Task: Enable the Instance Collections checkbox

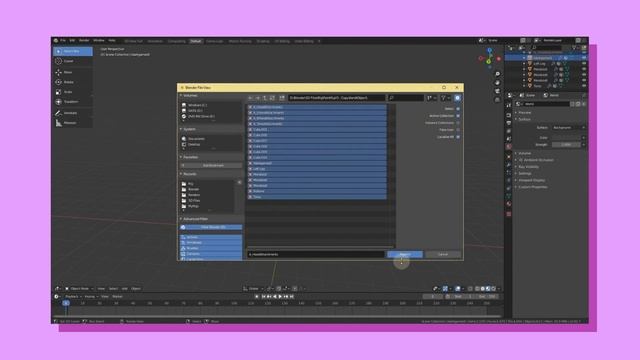Action: tap(458, 123)
